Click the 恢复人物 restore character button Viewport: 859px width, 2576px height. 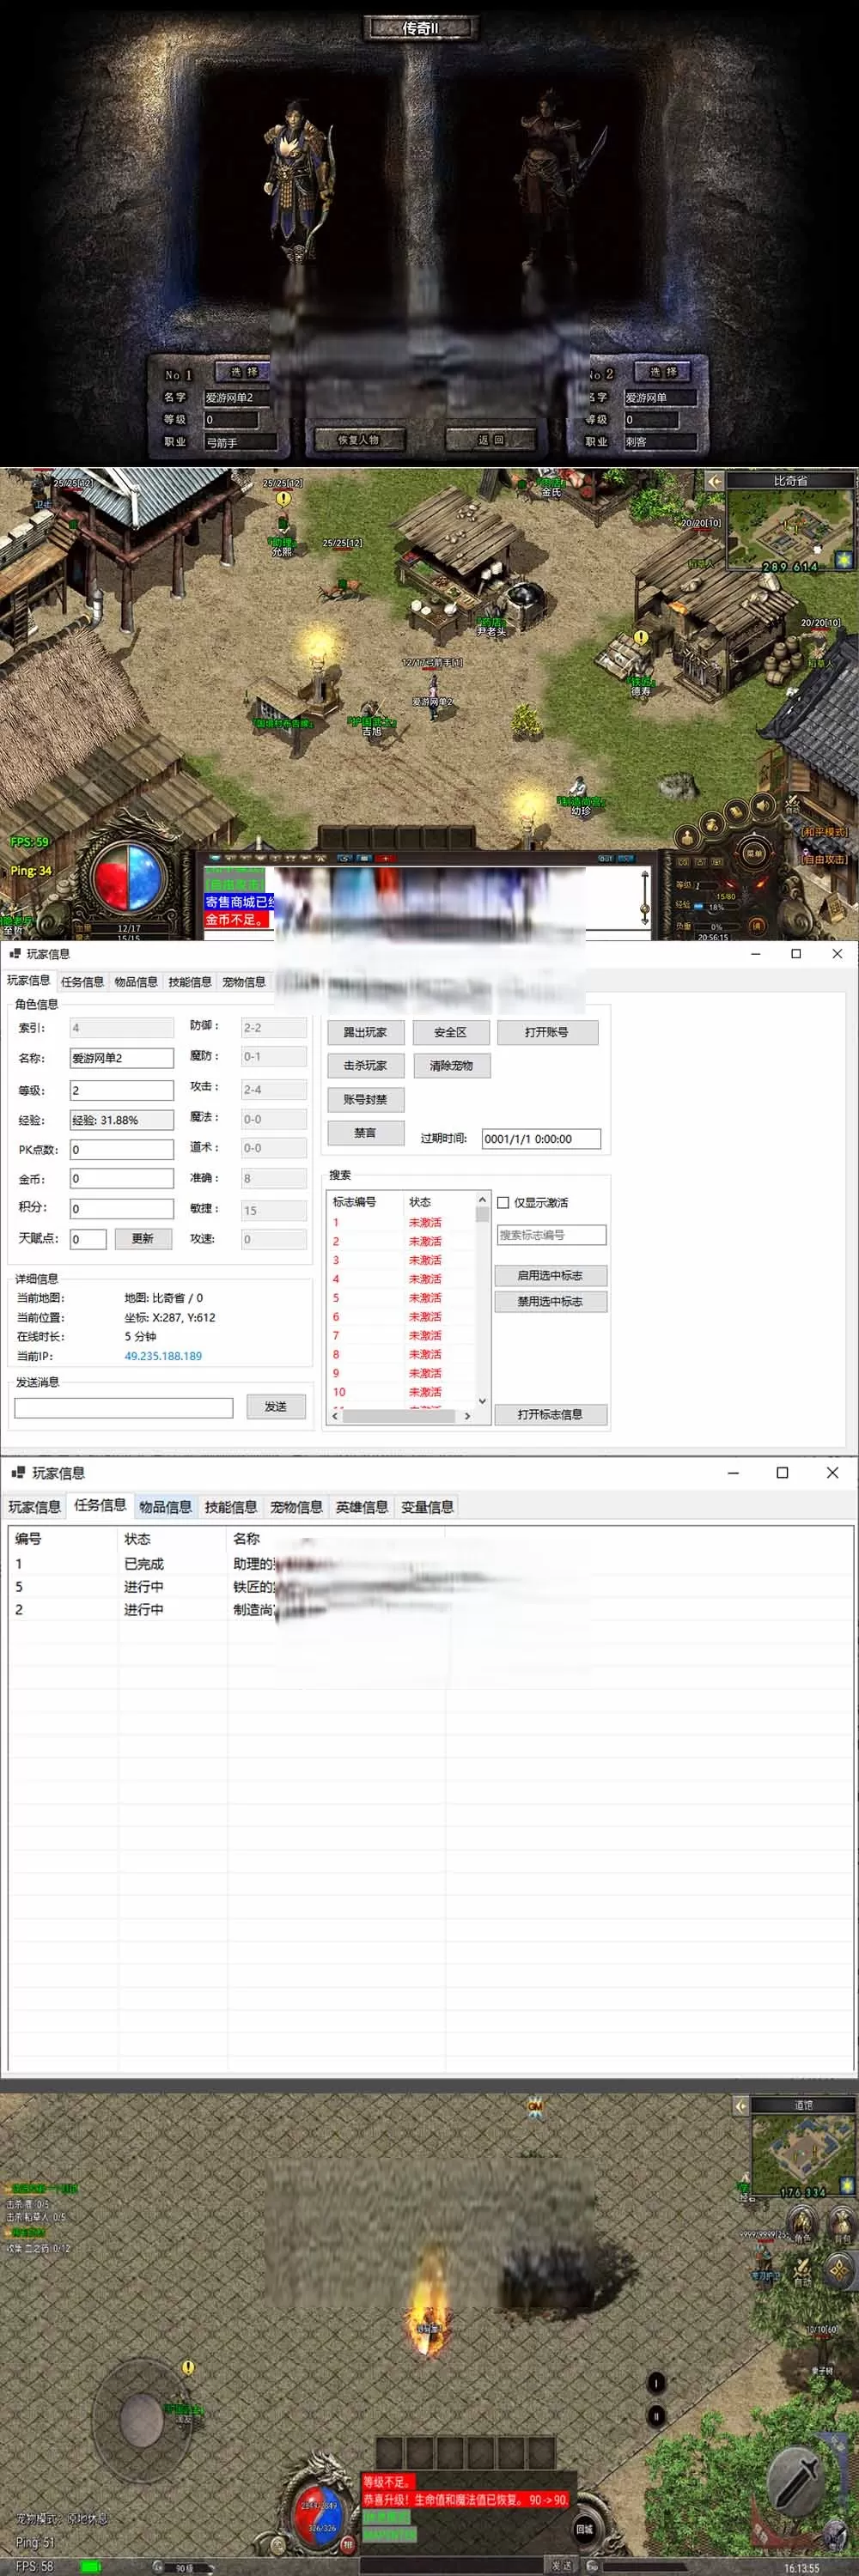(x=358, y=440)
